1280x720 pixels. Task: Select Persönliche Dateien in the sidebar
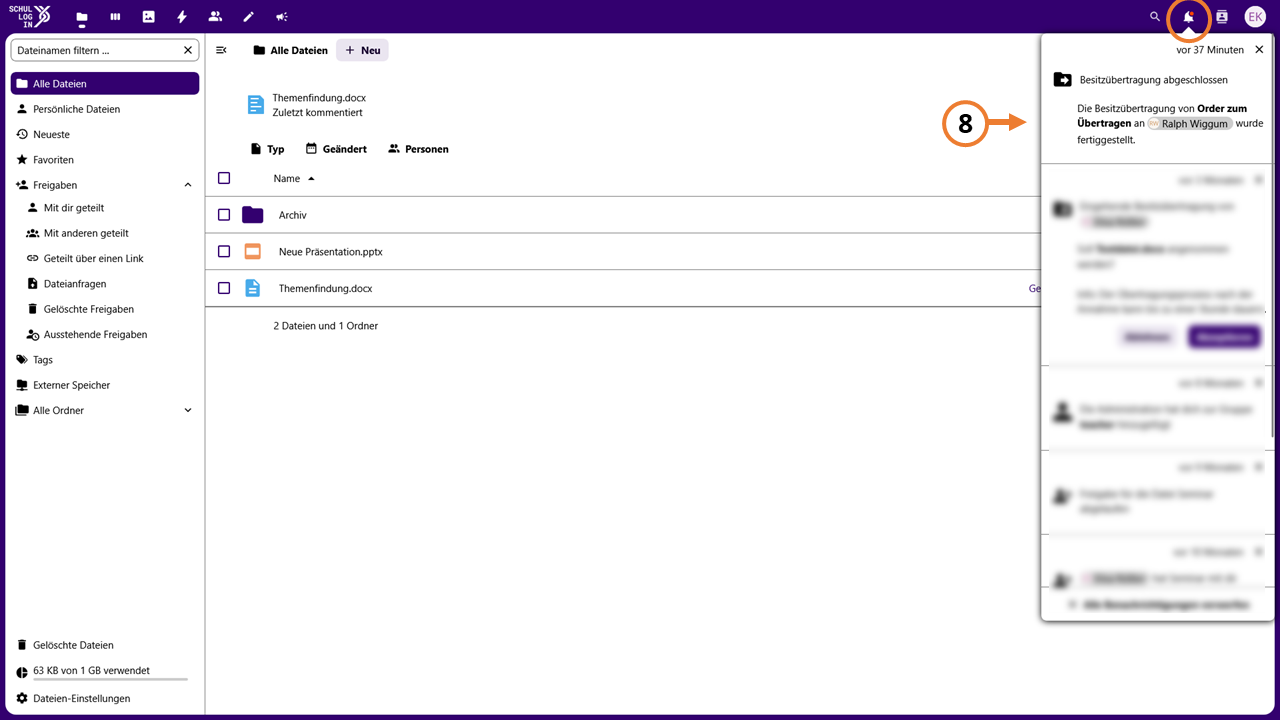(105, 109)
